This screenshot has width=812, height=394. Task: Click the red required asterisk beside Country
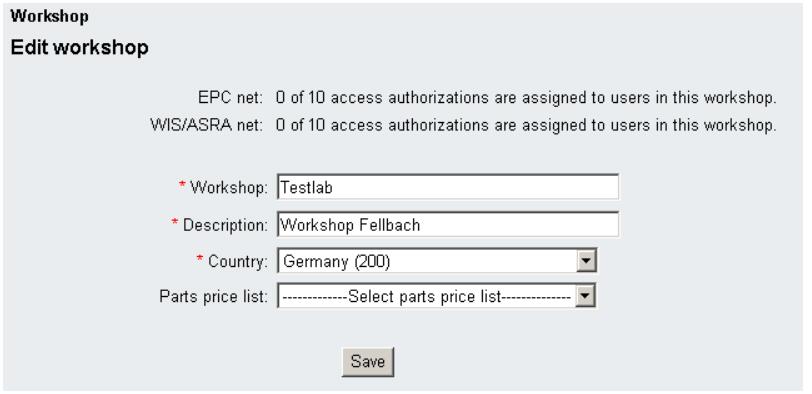coord(200,259)
